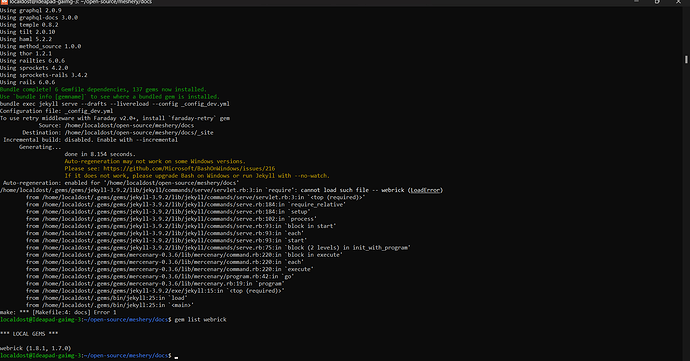Open the BashOnWindows issues 216 GitHub link
This screenshot has height=361, width=690.
(189, 169)
